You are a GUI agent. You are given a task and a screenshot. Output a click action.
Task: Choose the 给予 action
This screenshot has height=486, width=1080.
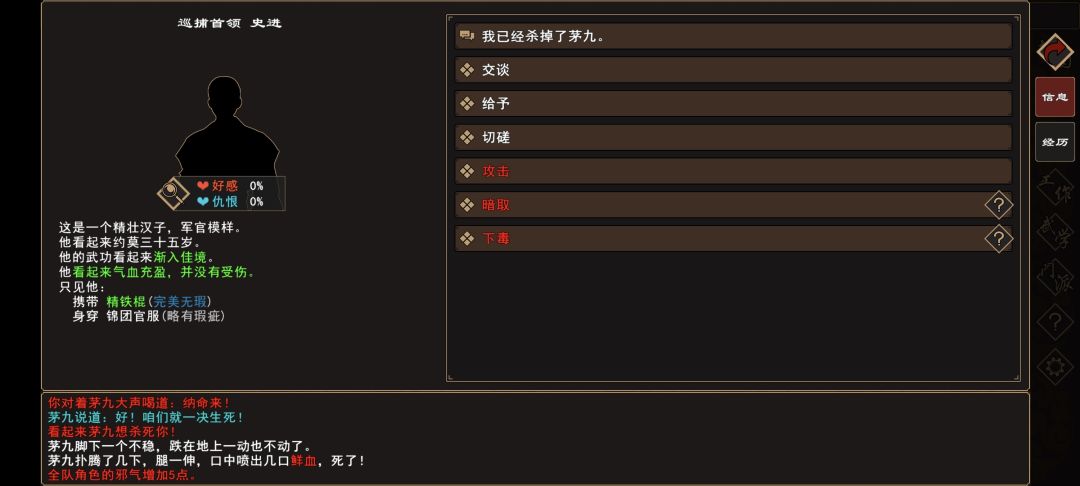click(733, 104)
